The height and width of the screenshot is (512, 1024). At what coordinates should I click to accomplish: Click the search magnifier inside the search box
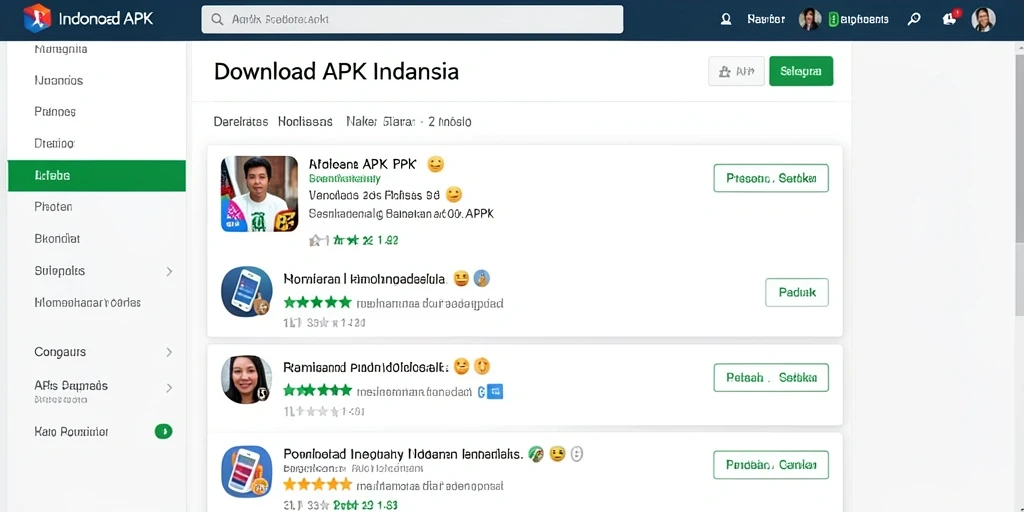217,20
